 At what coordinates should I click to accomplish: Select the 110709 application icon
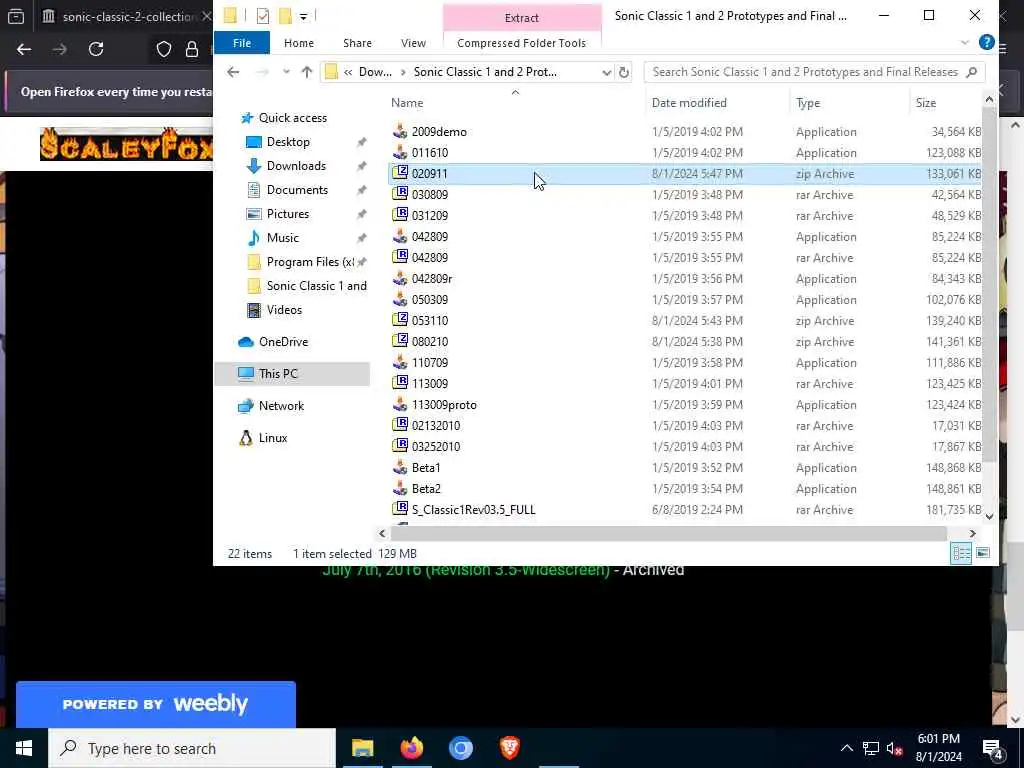point(400,362)
